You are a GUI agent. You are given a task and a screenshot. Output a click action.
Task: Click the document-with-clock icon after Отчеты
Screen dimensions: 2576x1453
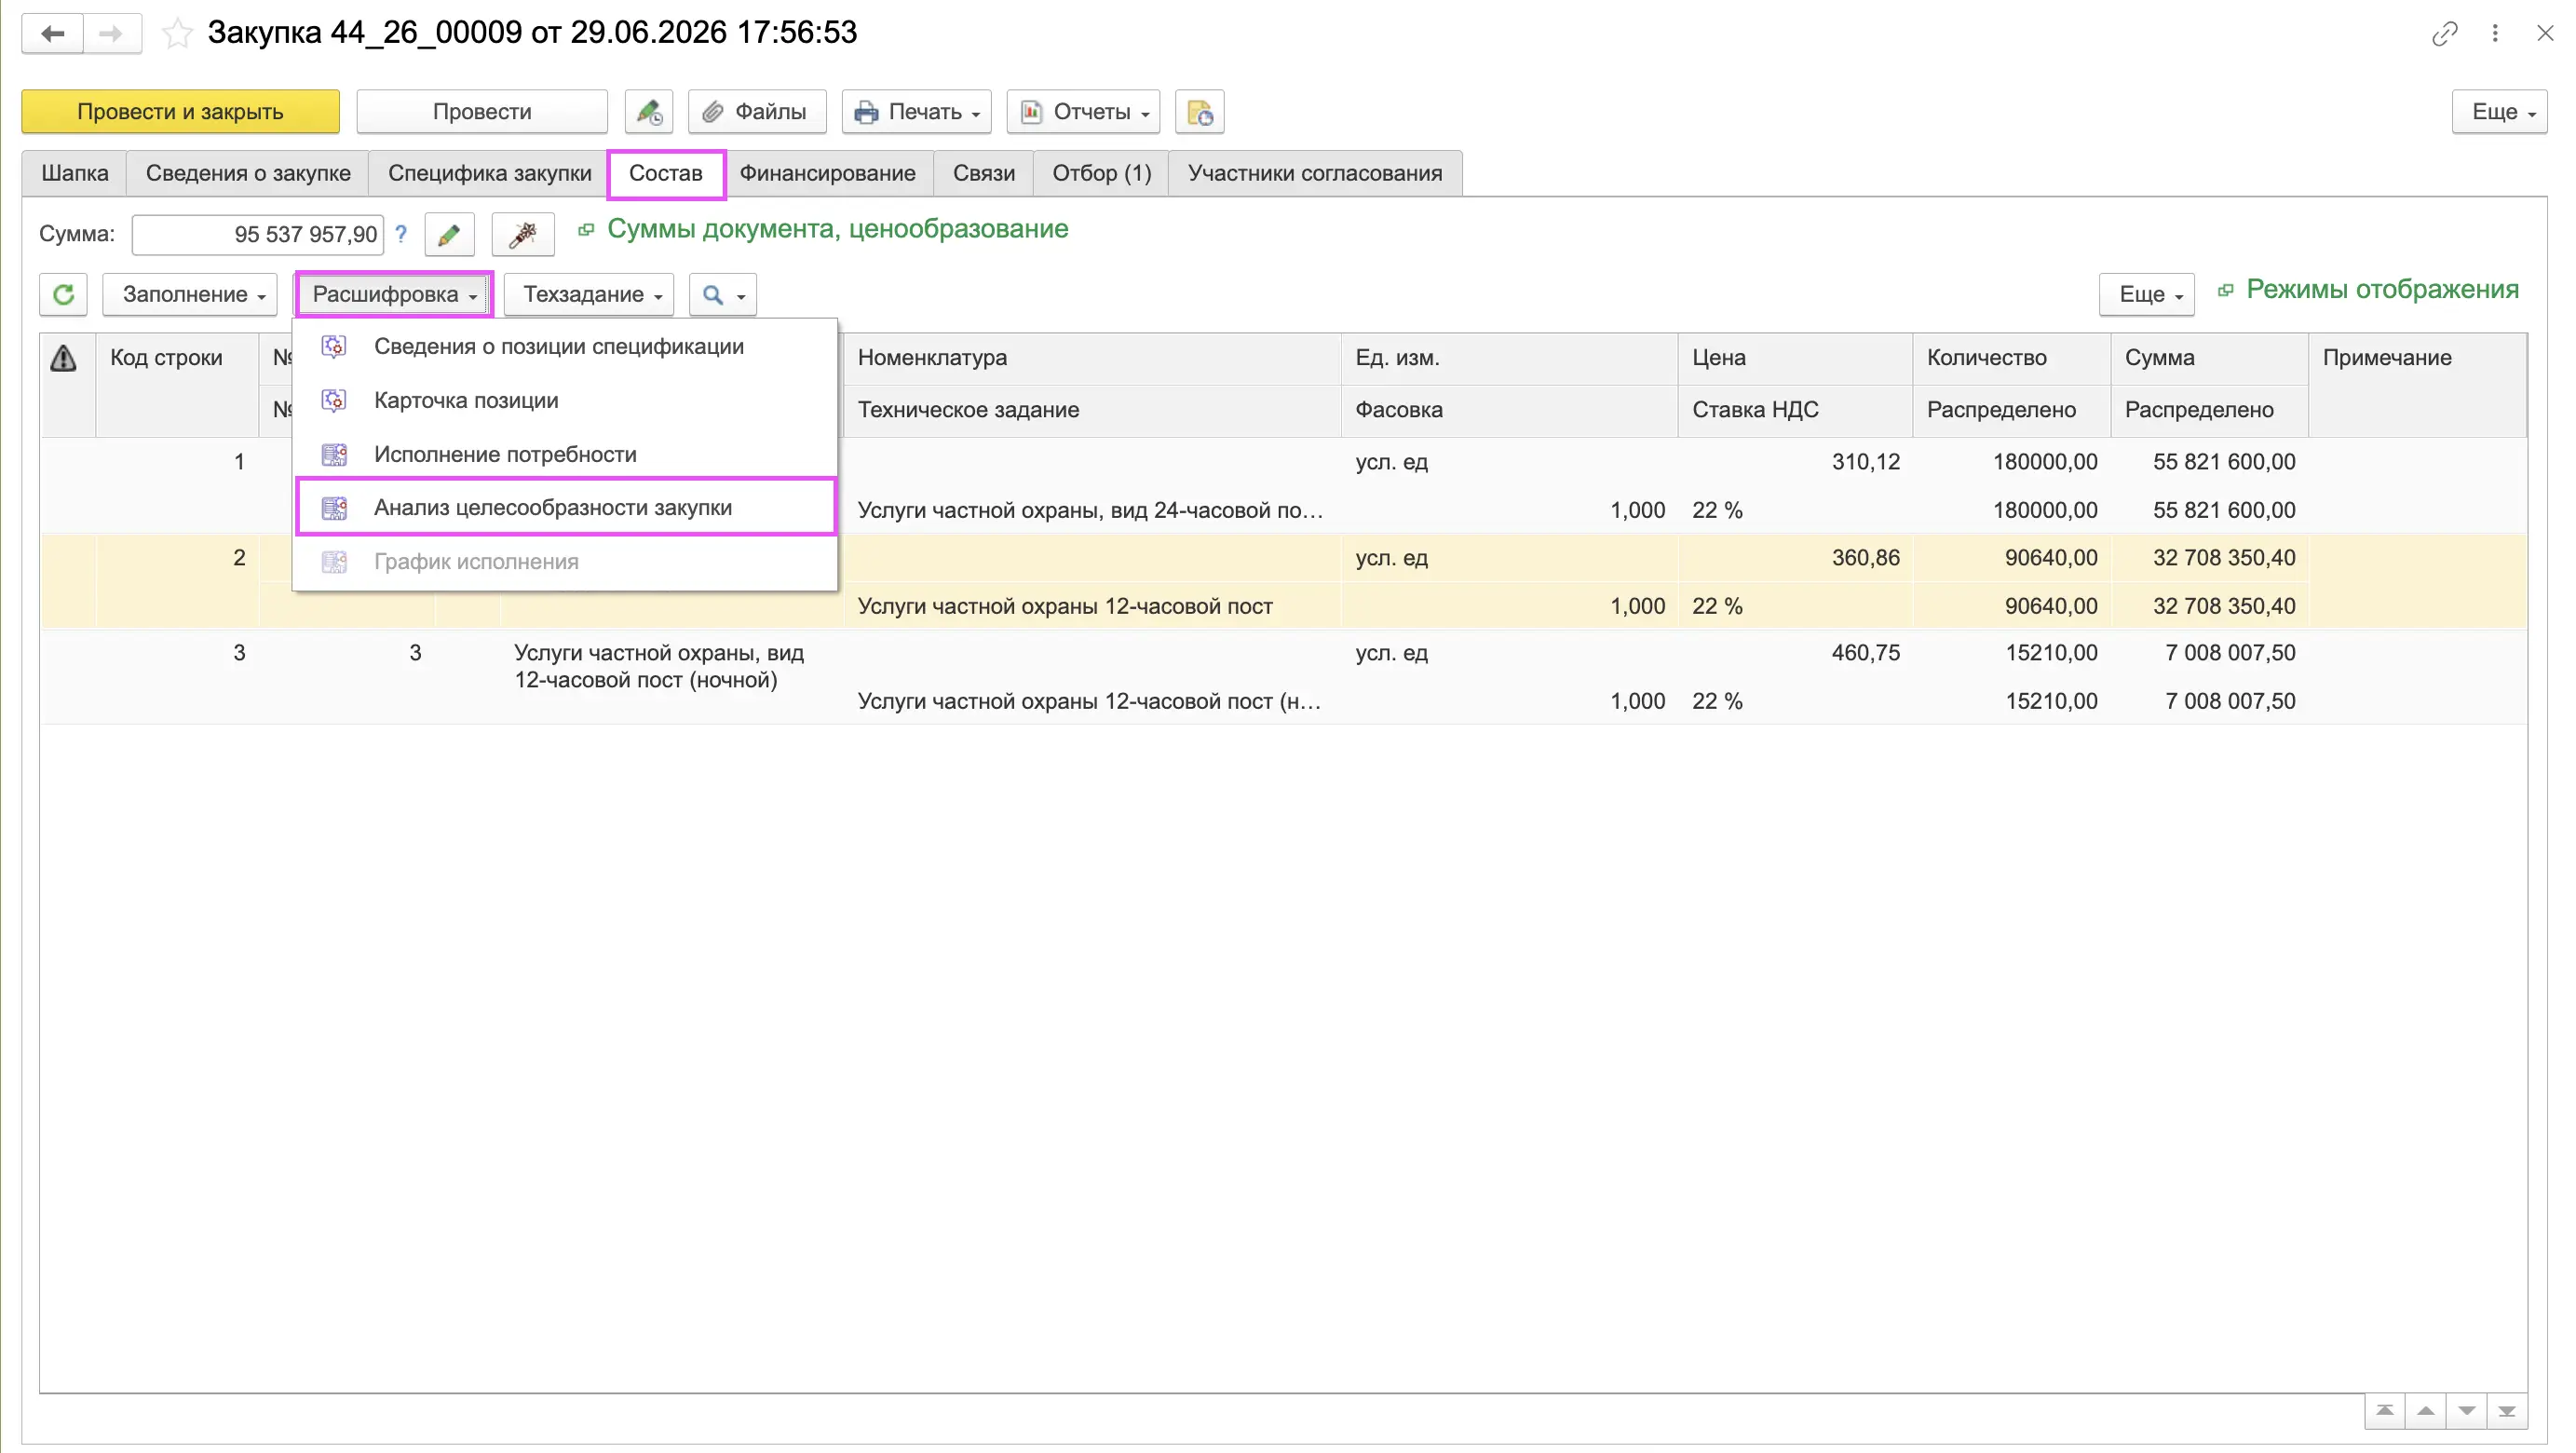(x=1199, y=112)
